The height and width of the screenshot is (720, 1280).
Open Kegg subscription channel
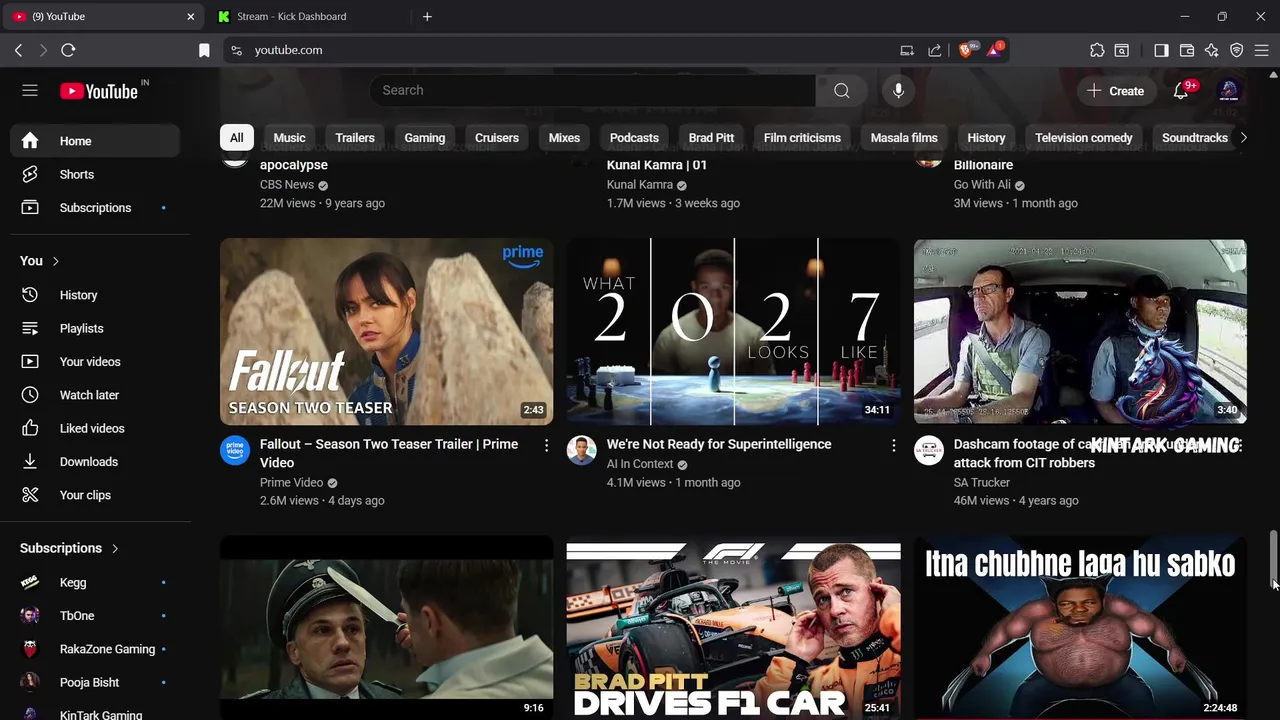pos(95,582)
